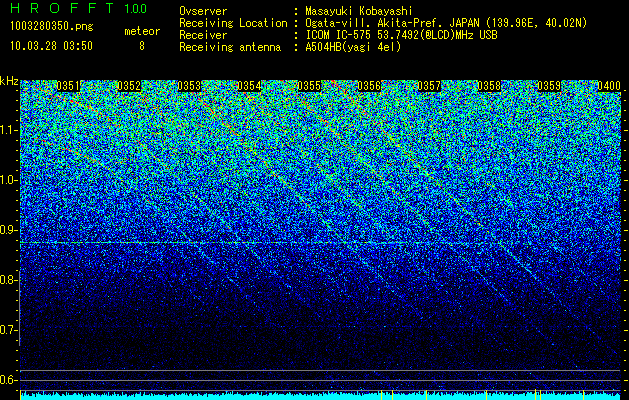Click the date stamp 10.03.28 03:50
The height and width of the screenshot is (400, 629).
(x=51, y=46)
